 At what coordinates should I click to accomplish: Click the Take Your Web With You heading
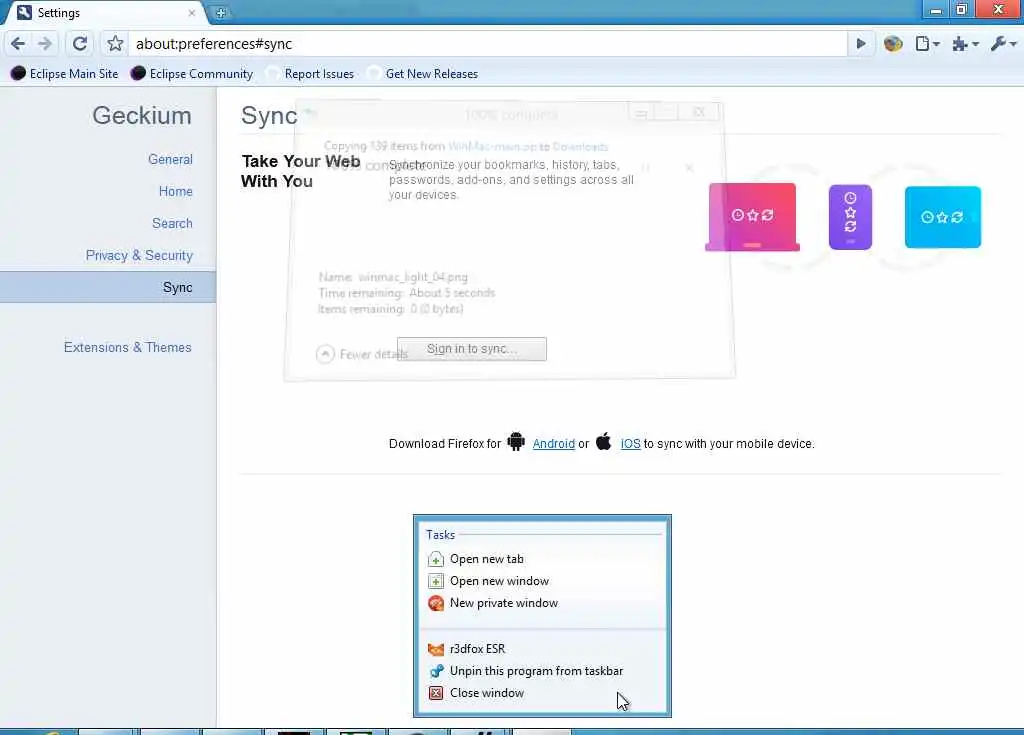300,171
